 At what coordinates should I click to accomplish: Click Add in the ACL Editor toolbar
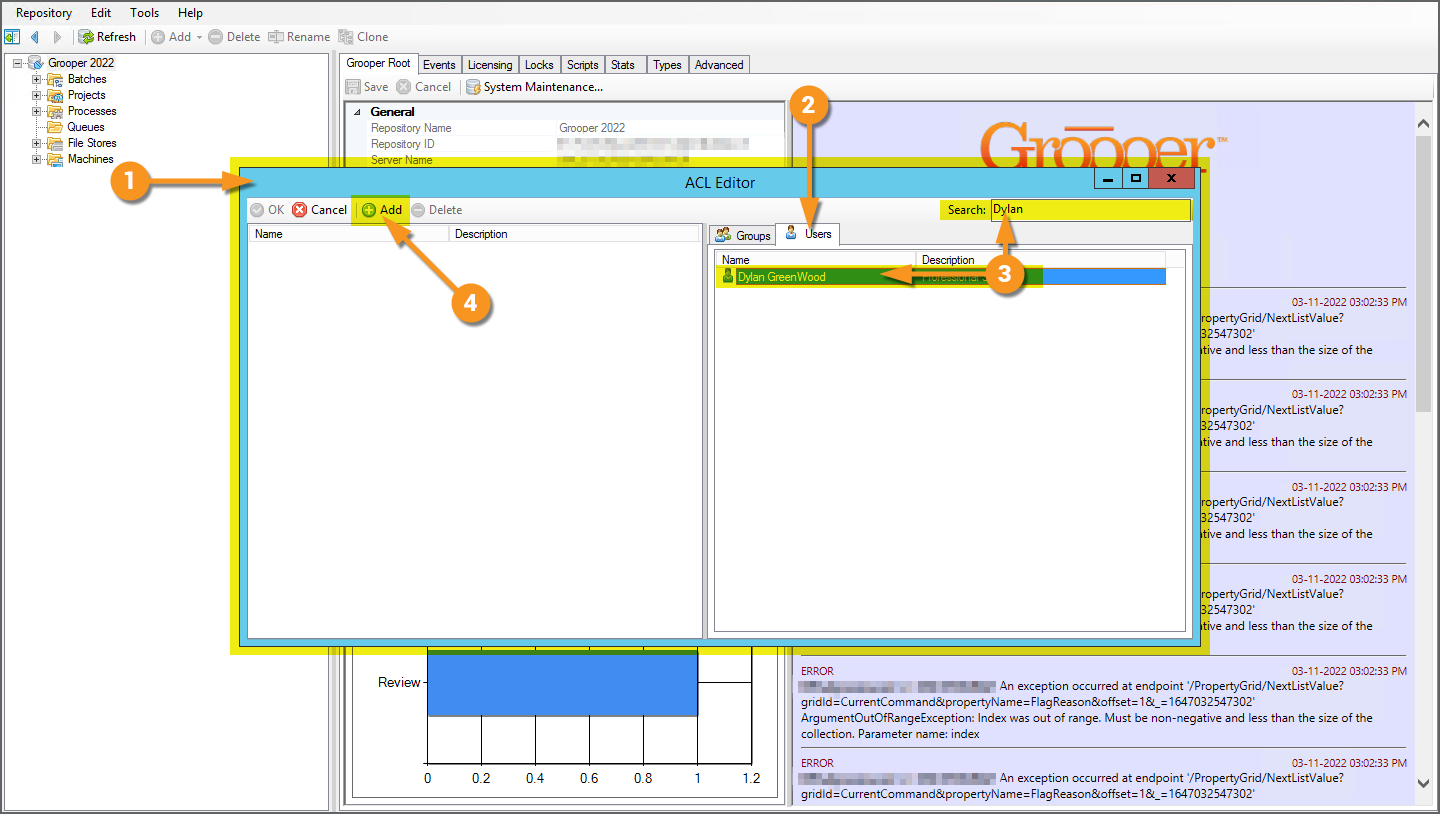382,210
